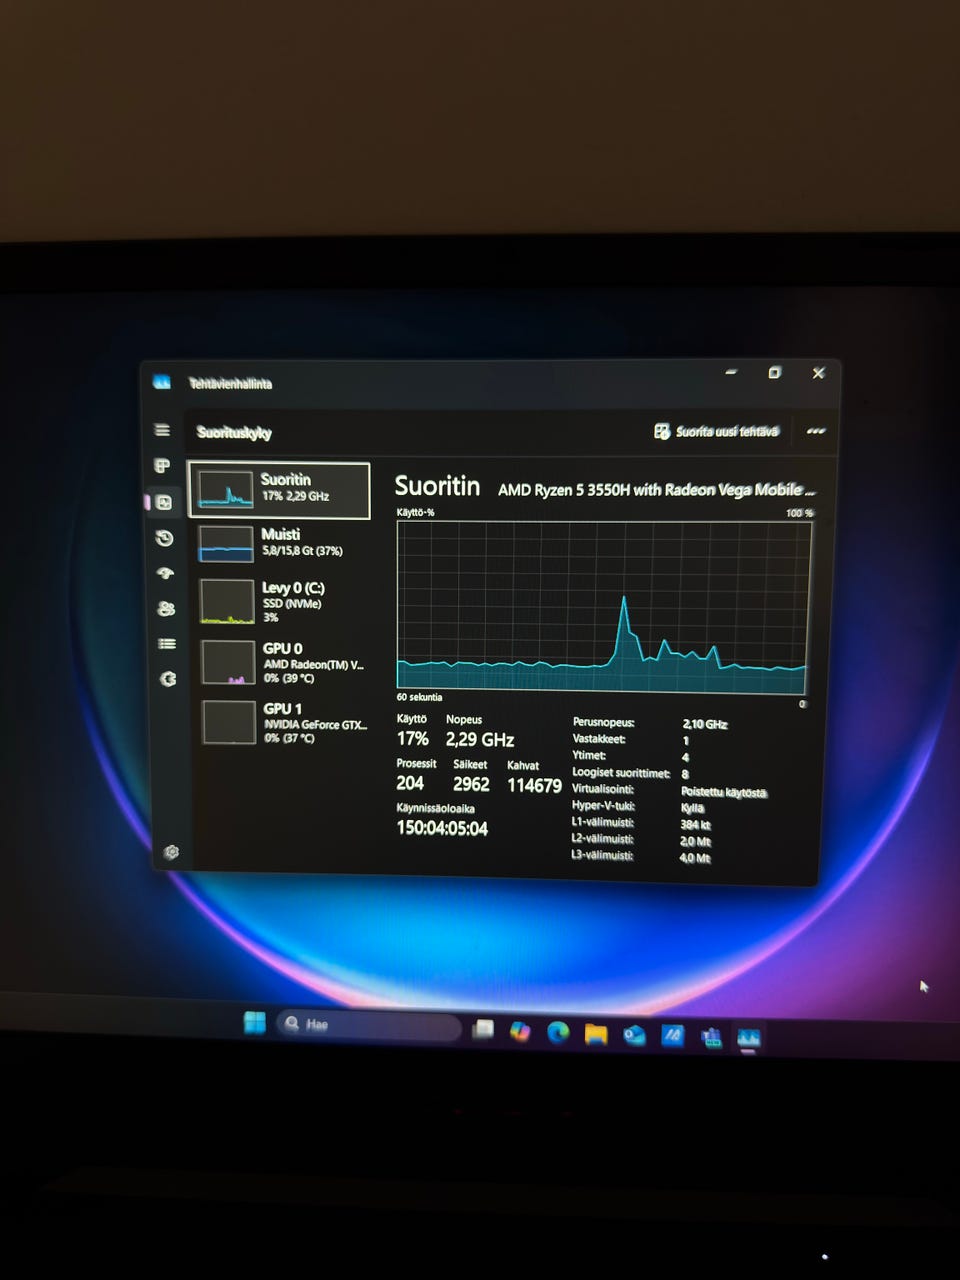Click the CPU usage graph
Screen dimensions: 960x1280
pyautogui.click(x=602, y=607)
